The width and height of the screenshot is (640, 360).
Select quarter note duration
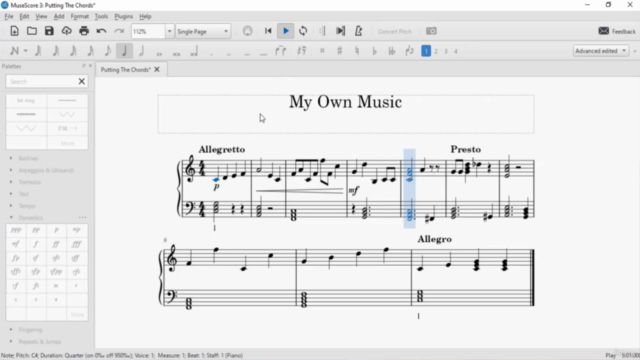click(x=124, y=51)
